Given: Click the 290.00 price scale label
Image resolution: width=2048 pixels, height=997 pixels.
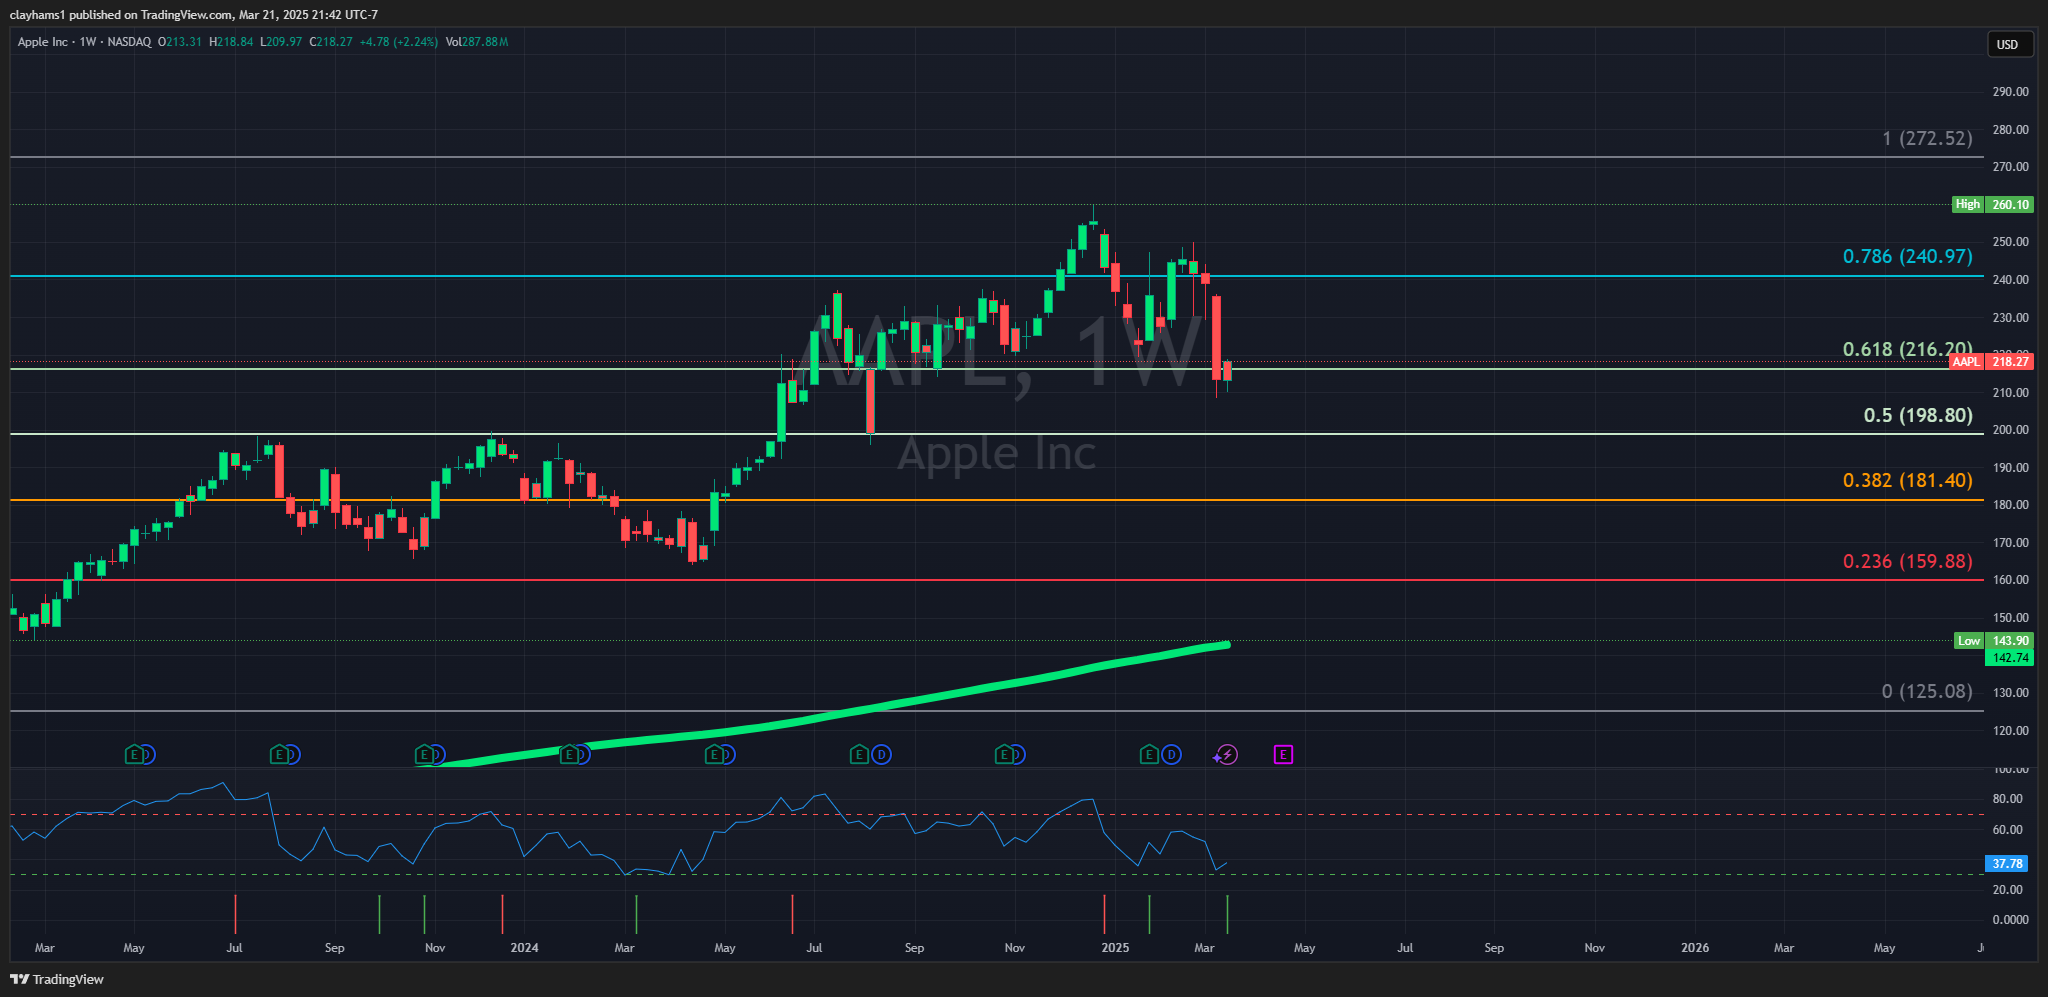Looking at the screenshot, I should click(x=2010, y=92).
